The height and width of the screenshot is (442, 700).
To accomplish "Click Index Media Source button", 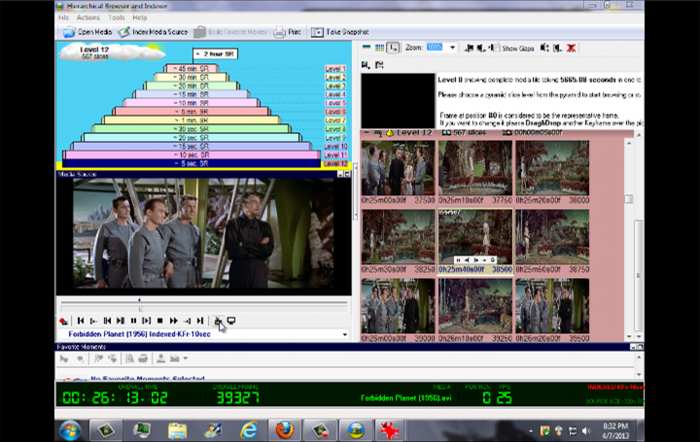I will (153, 32).
